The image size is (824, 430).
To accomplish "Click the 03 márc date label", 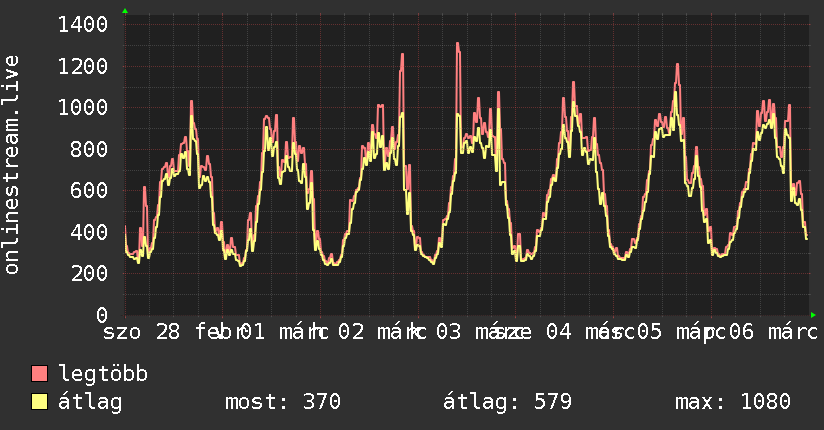I will [479, 332].
